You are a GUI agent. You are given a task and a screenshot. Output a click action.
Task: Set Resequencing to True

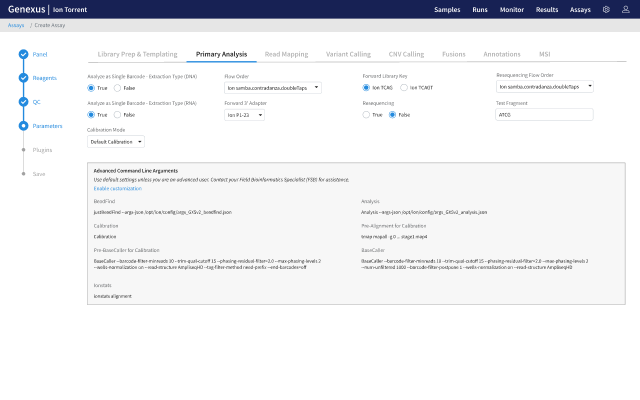click(x=366, y=115)
